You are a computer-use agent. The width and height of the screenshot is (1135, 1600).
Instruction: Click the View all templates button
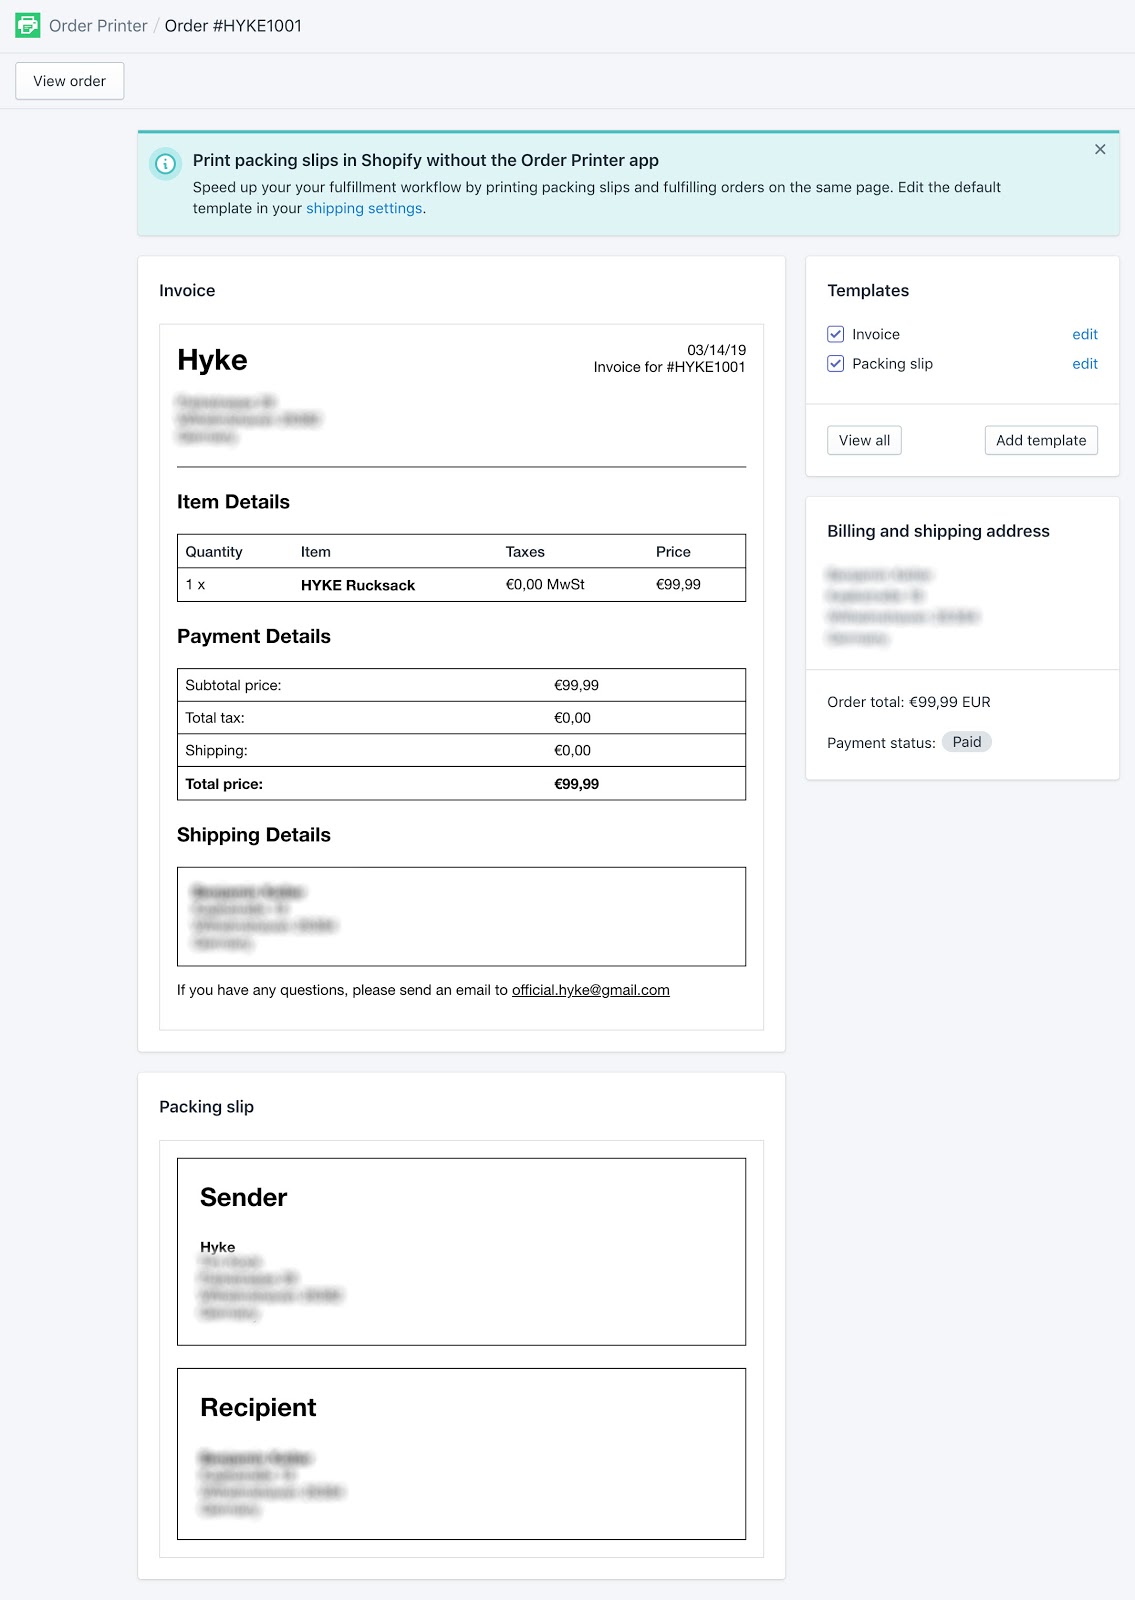tap(864, 440)
